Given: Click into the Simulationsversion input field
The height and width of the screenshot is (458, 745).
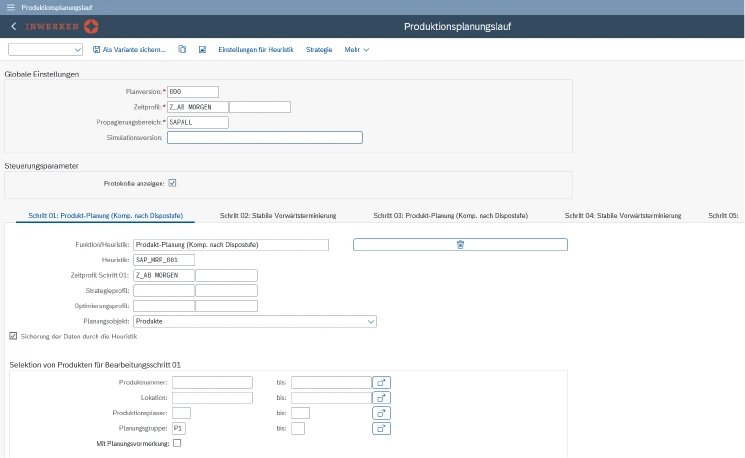Looking at the screenshot, I should point(264,138).
